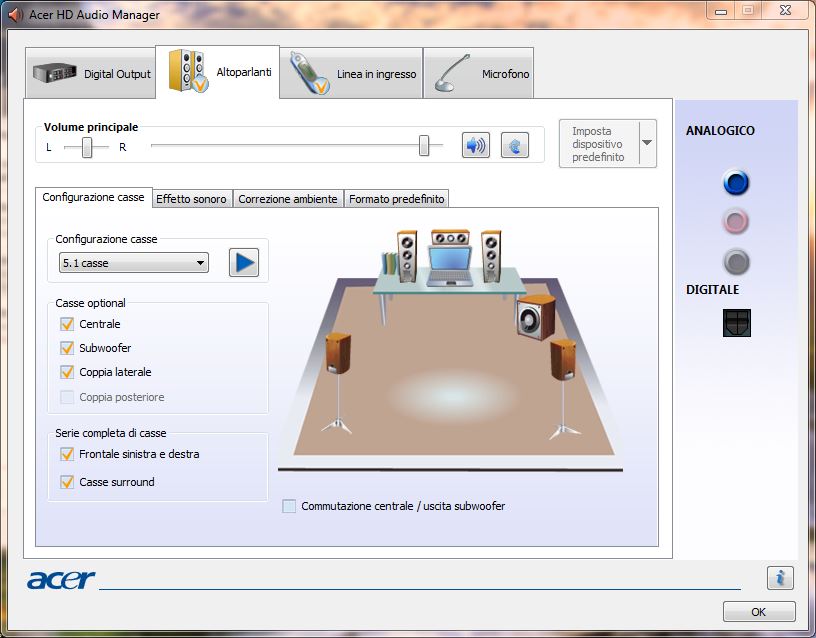Click Imposta dispositivo predefinito button
This screenshot has height=638, width=816.
click(x=598, y=144)
